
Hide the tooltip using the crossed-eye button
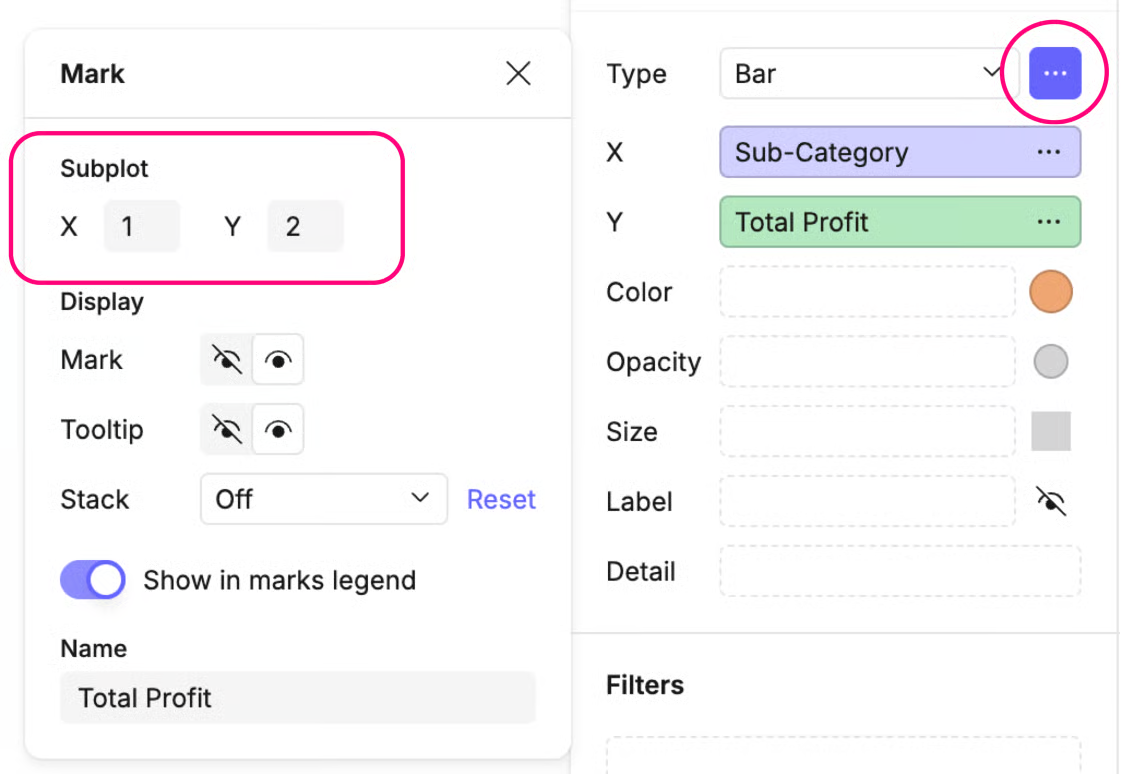click(227, 430)
